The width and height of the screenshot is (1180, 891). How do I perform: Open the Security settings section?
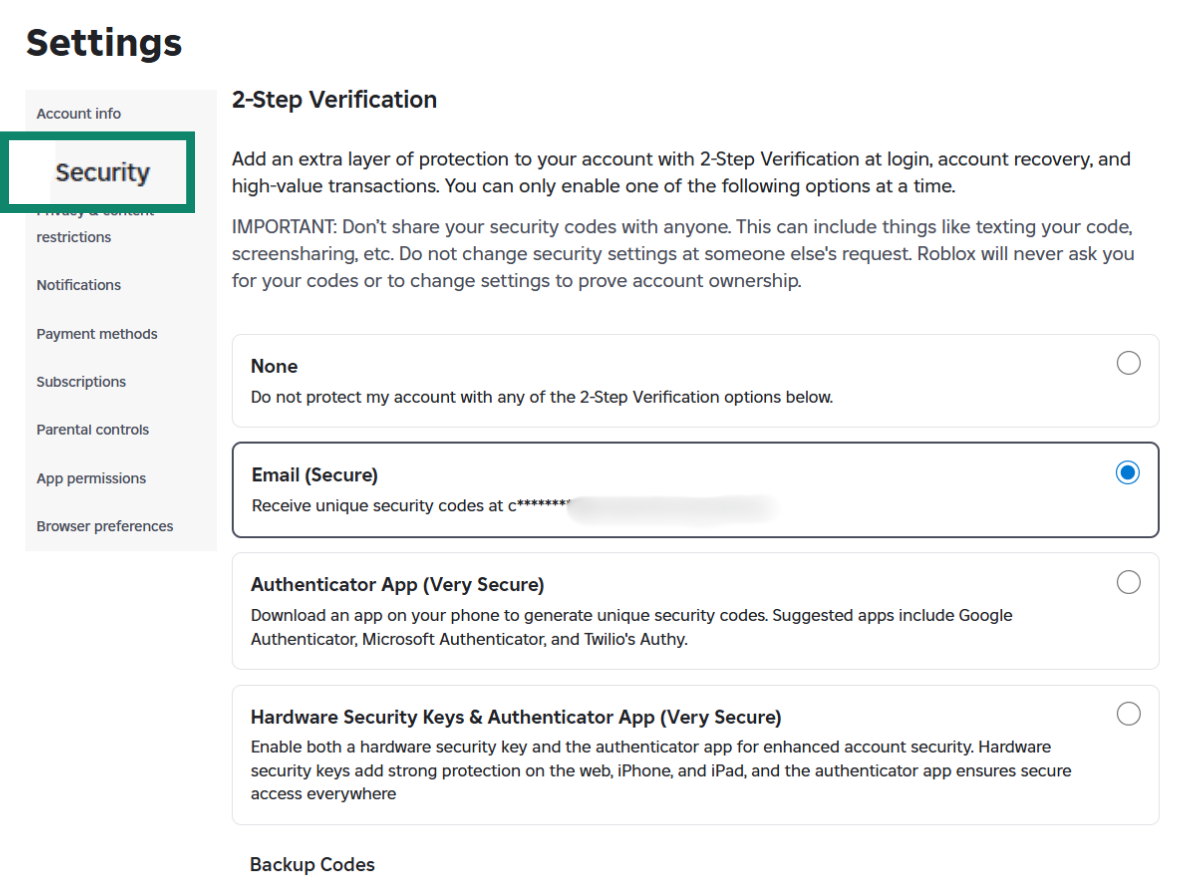click(x=100, y=171)
